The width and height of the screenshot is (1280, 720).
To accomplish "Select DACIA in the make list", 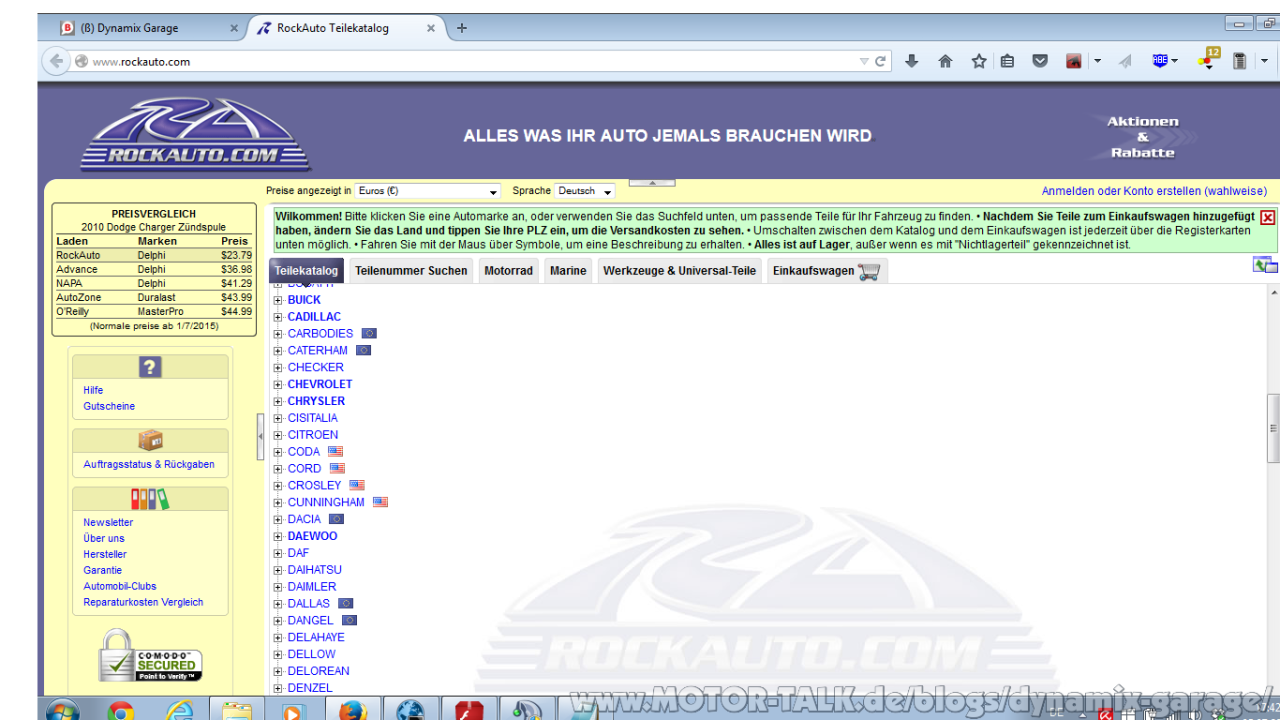I will click(304, 519).
